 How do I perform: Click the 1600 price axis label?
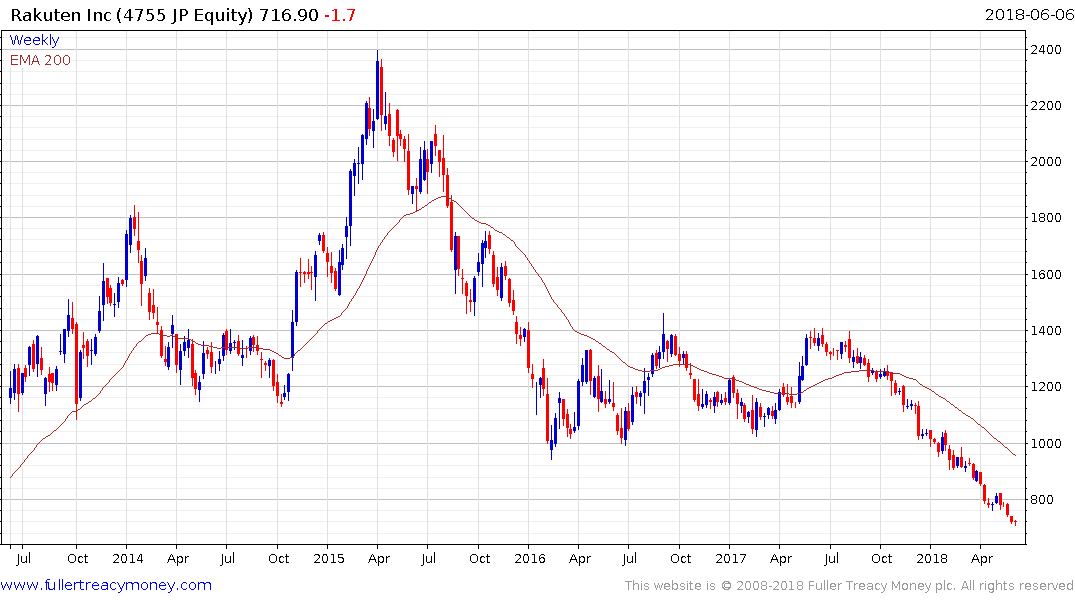point(1046,274)
